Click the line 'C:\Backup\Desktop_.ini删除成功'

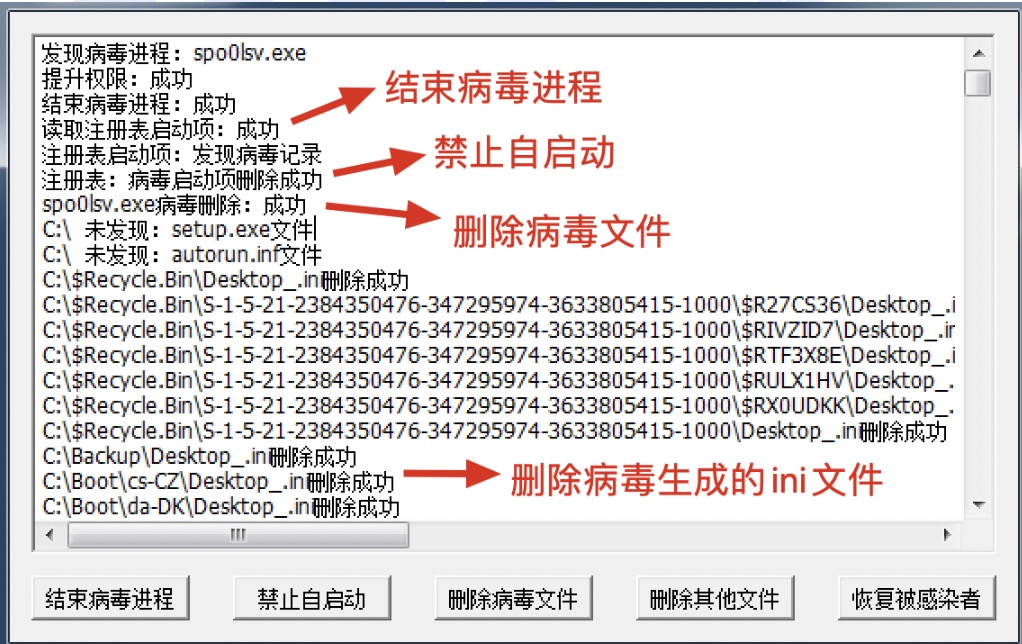coord(199,456)
